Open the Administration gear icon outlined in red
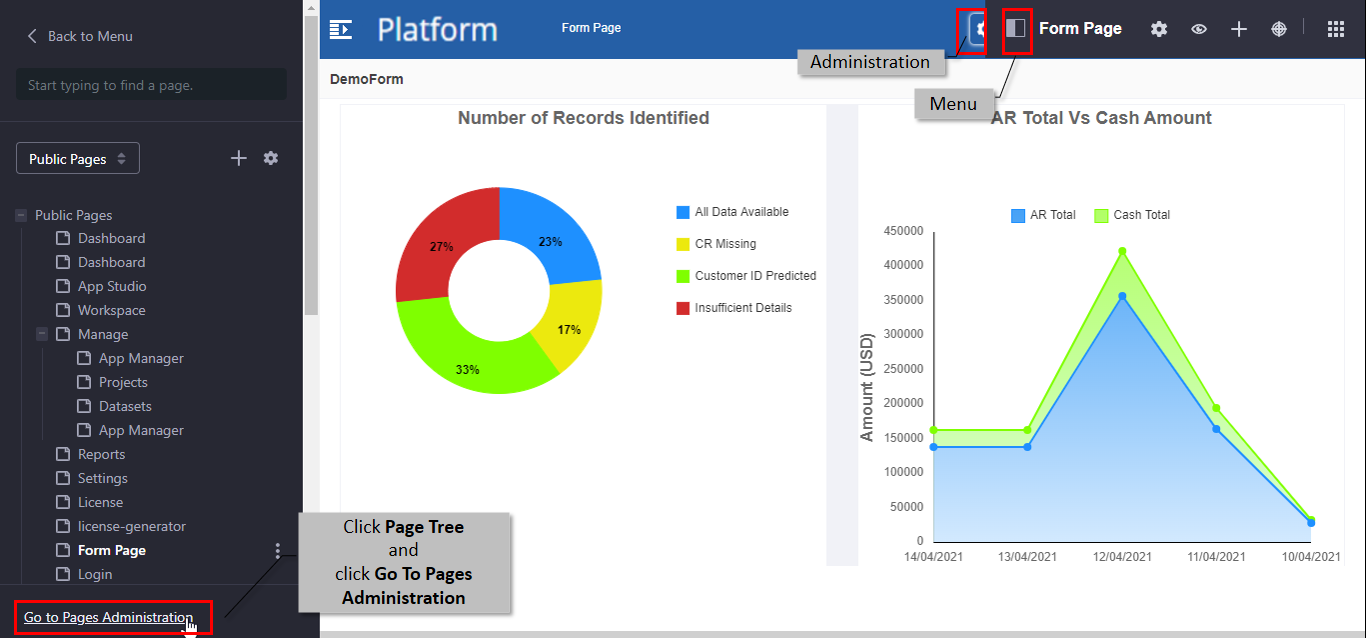Screen dimensions: 1366x638 (977, 29)
